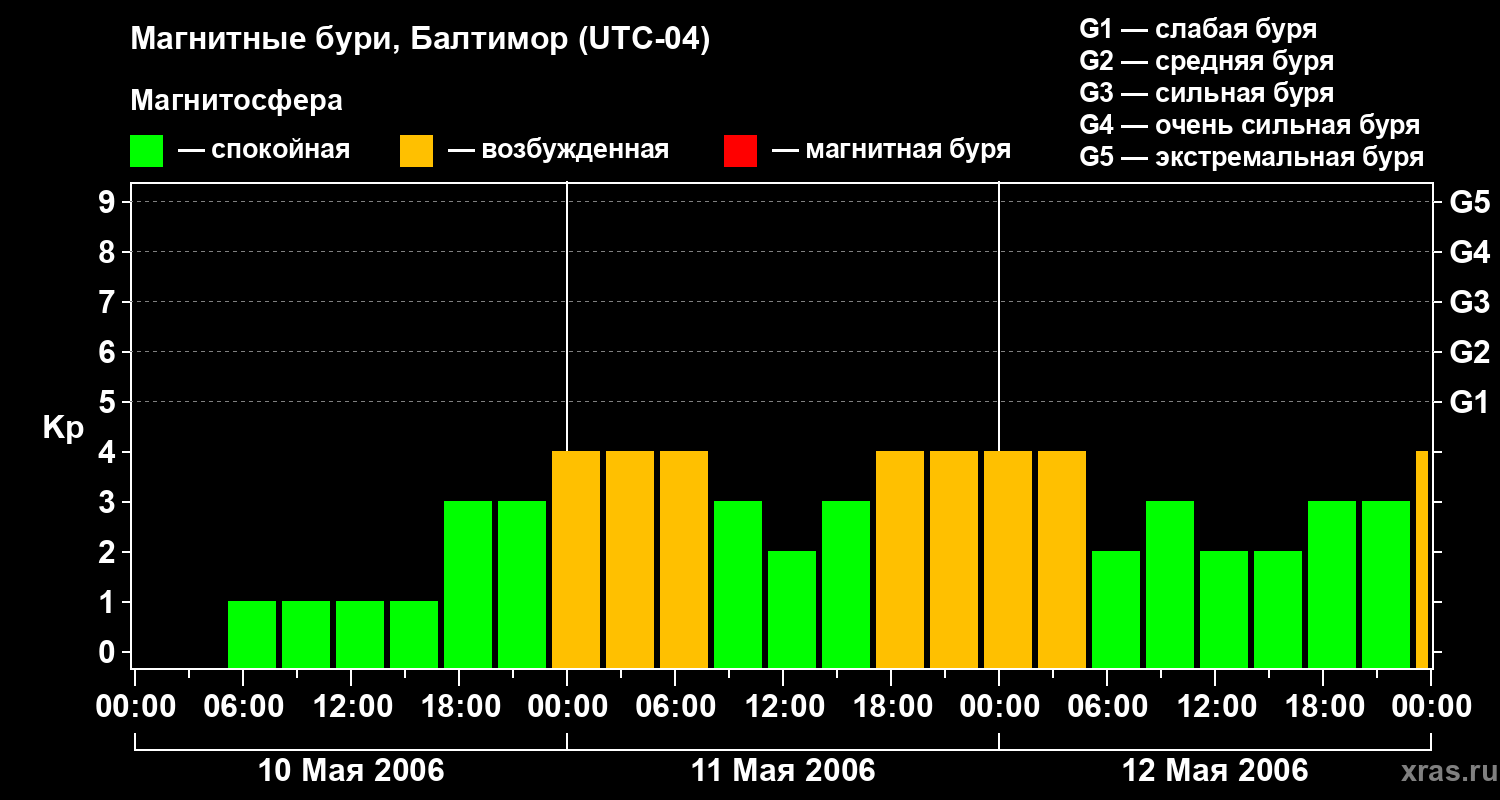Click the 18:00 time label of 10 Мая
The width and height of the screenshot is (1500, 800).
[x=459, y=707]
